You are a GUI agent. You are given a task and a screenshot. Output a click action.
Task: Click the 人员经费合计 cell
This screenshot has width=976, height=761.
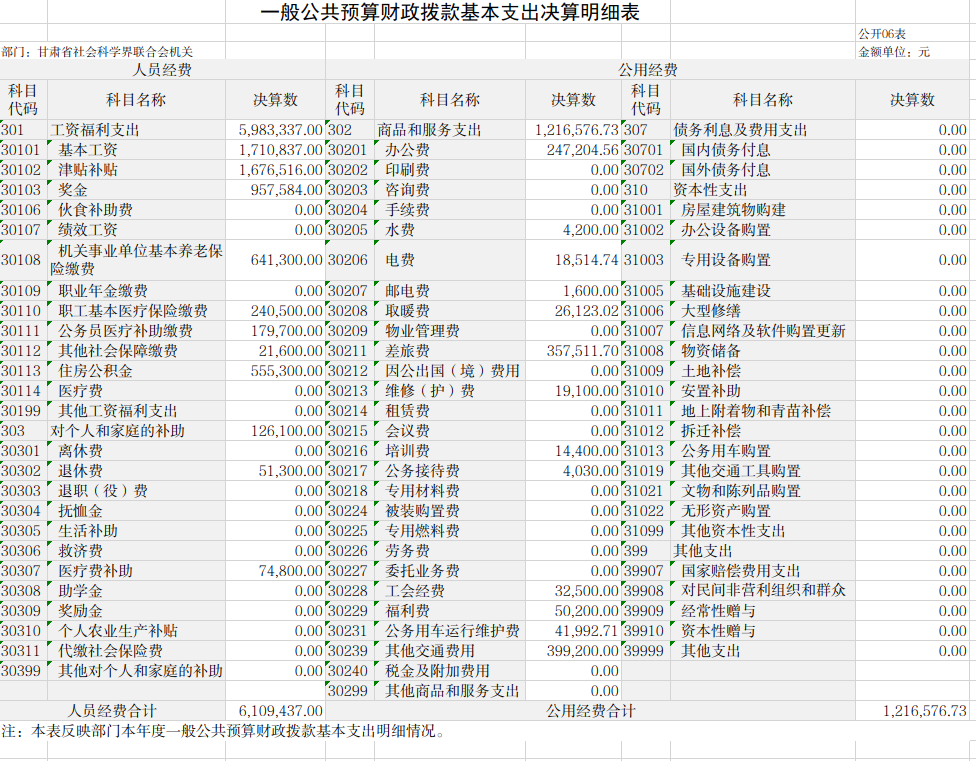pos(112,711)
